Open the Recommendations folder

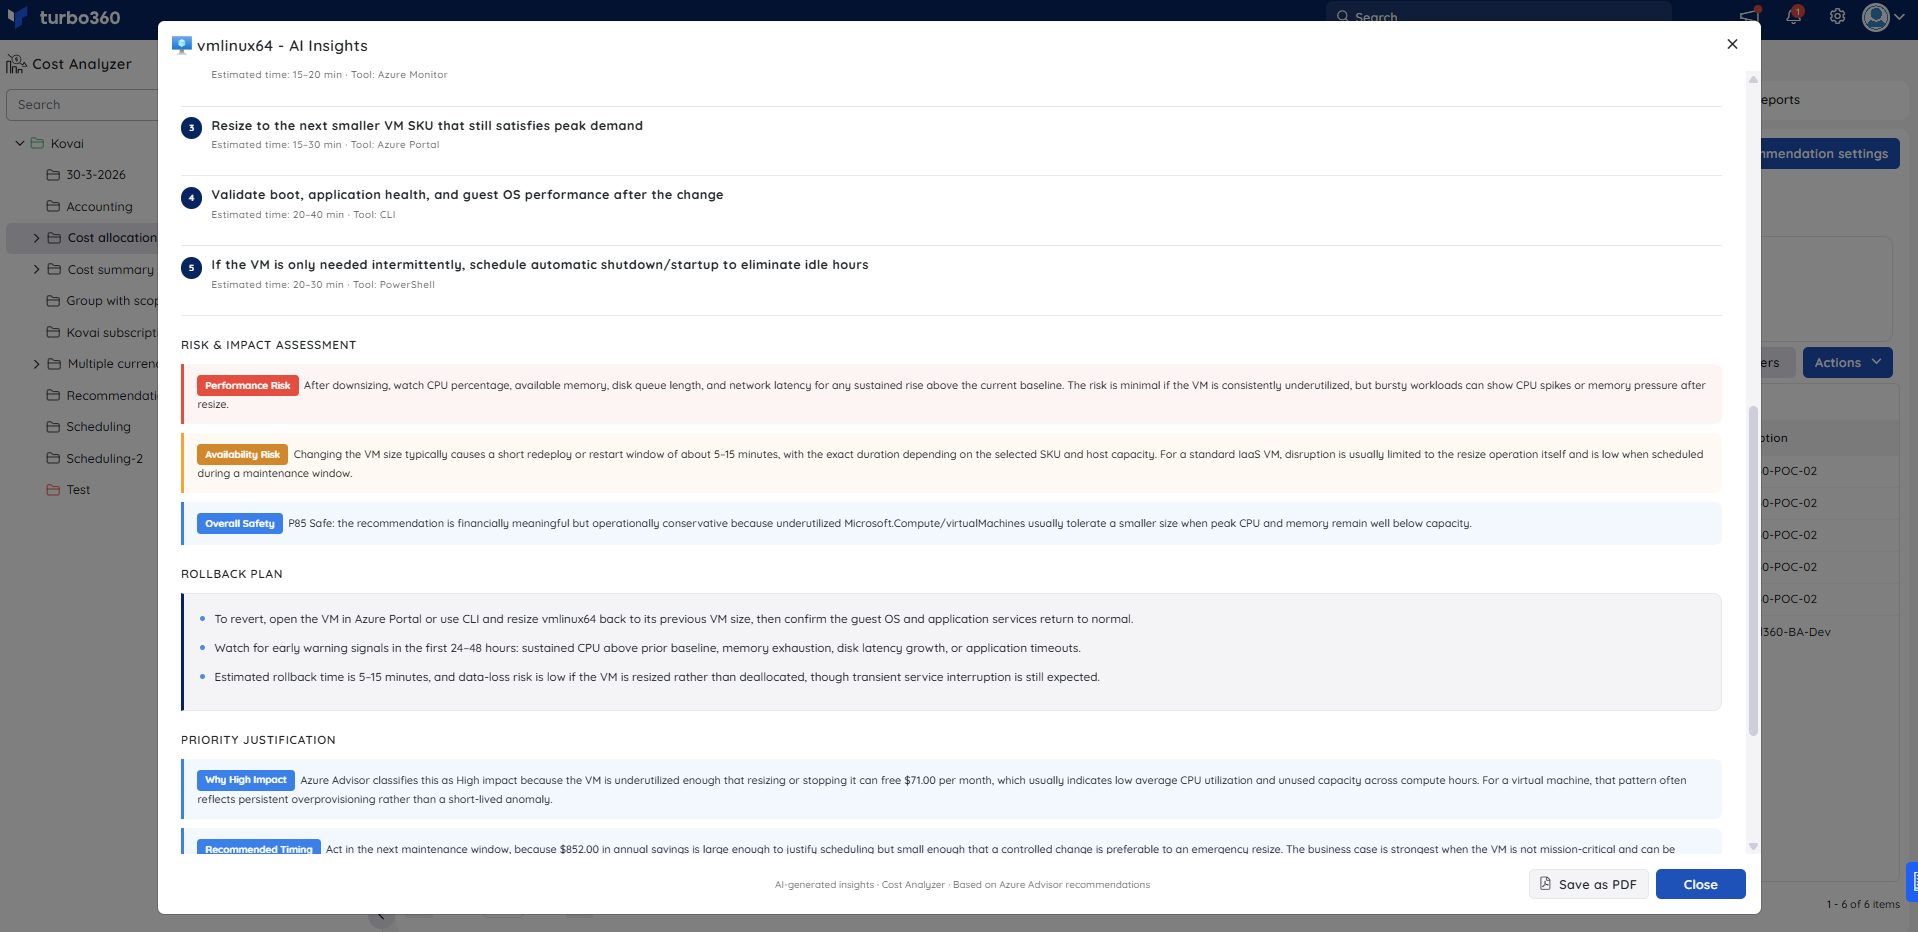pyautogui.click(x=111, y=395)
